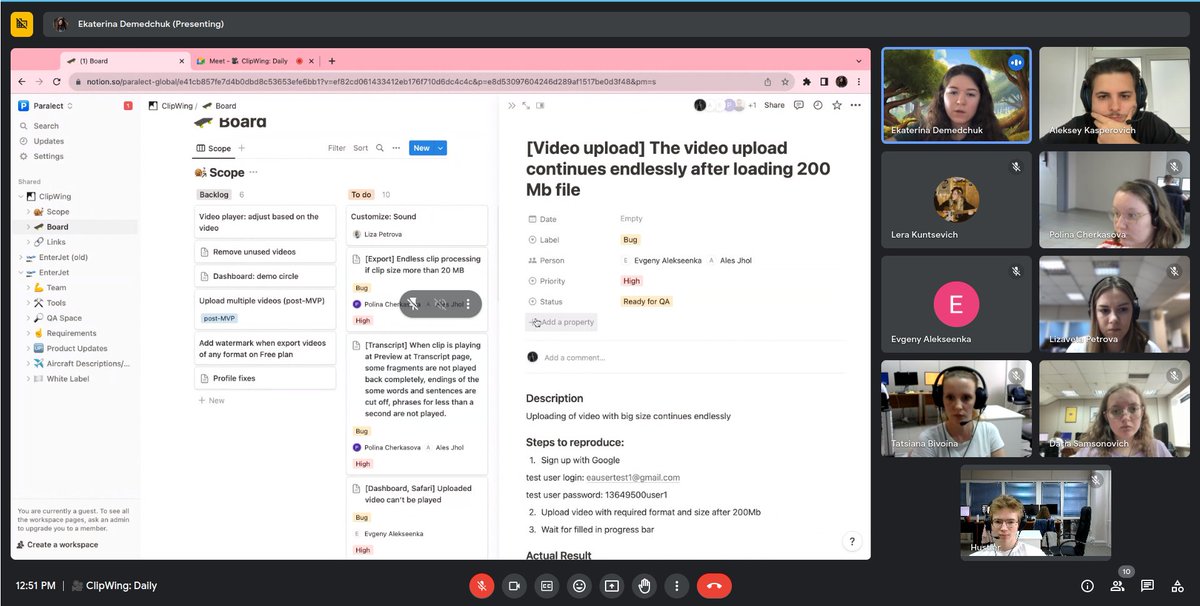Image resolution: width=1200 pixels, height=606 pixels.
Task: Add a view with plus next to Scope
Action: click(241, 148)
